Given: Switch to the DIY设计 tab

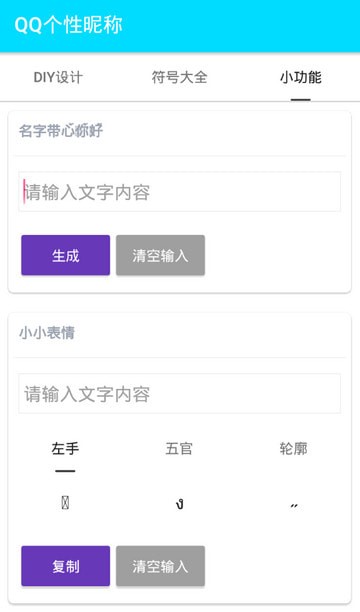Looking at the screenshot, I should click(58, 77).
